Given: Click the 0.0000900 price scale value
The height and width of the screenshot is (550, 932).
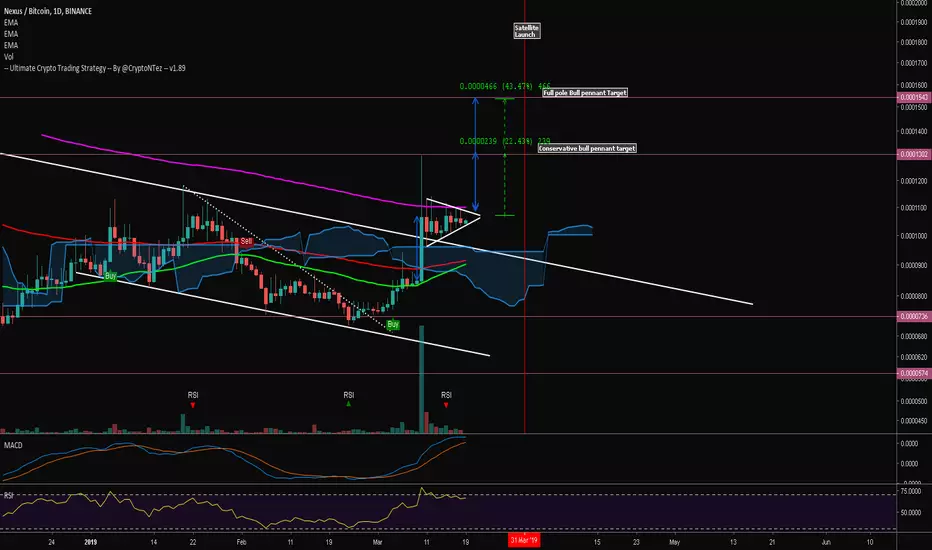Looking at the screenshot, I should click(914, 266).
